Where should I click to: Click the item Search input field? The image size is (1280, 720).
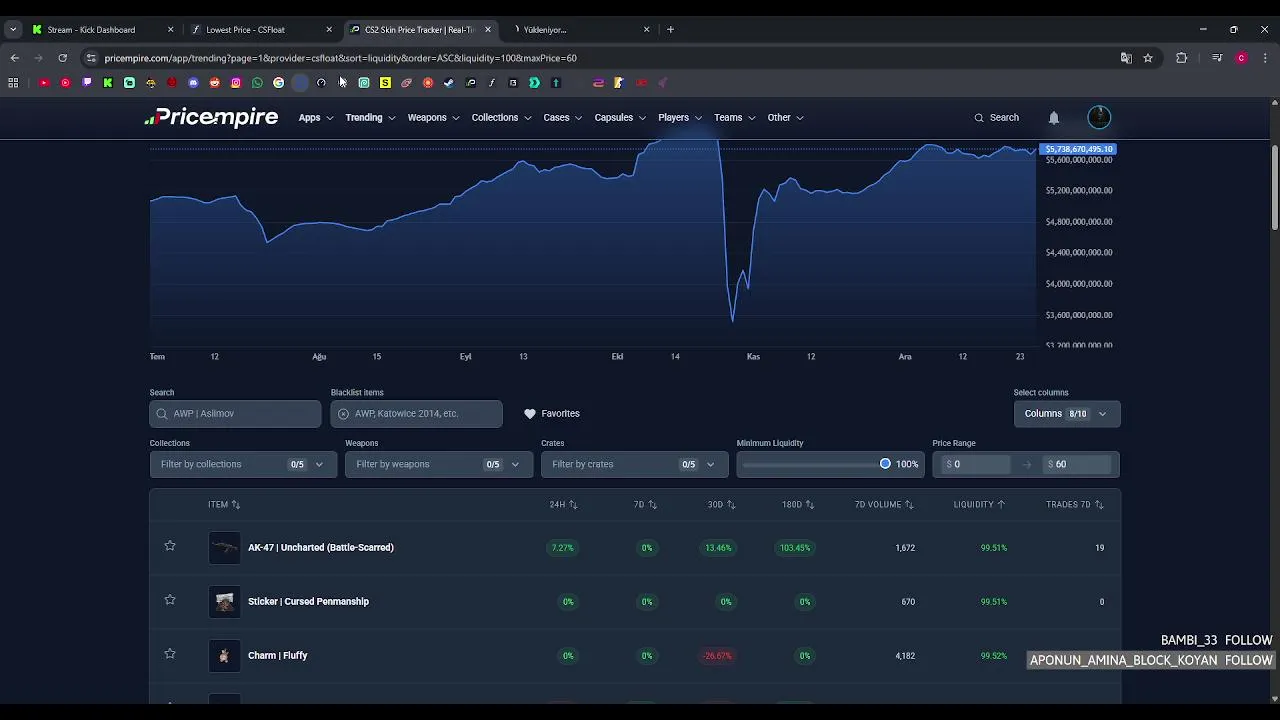click(x=235, y=413)
